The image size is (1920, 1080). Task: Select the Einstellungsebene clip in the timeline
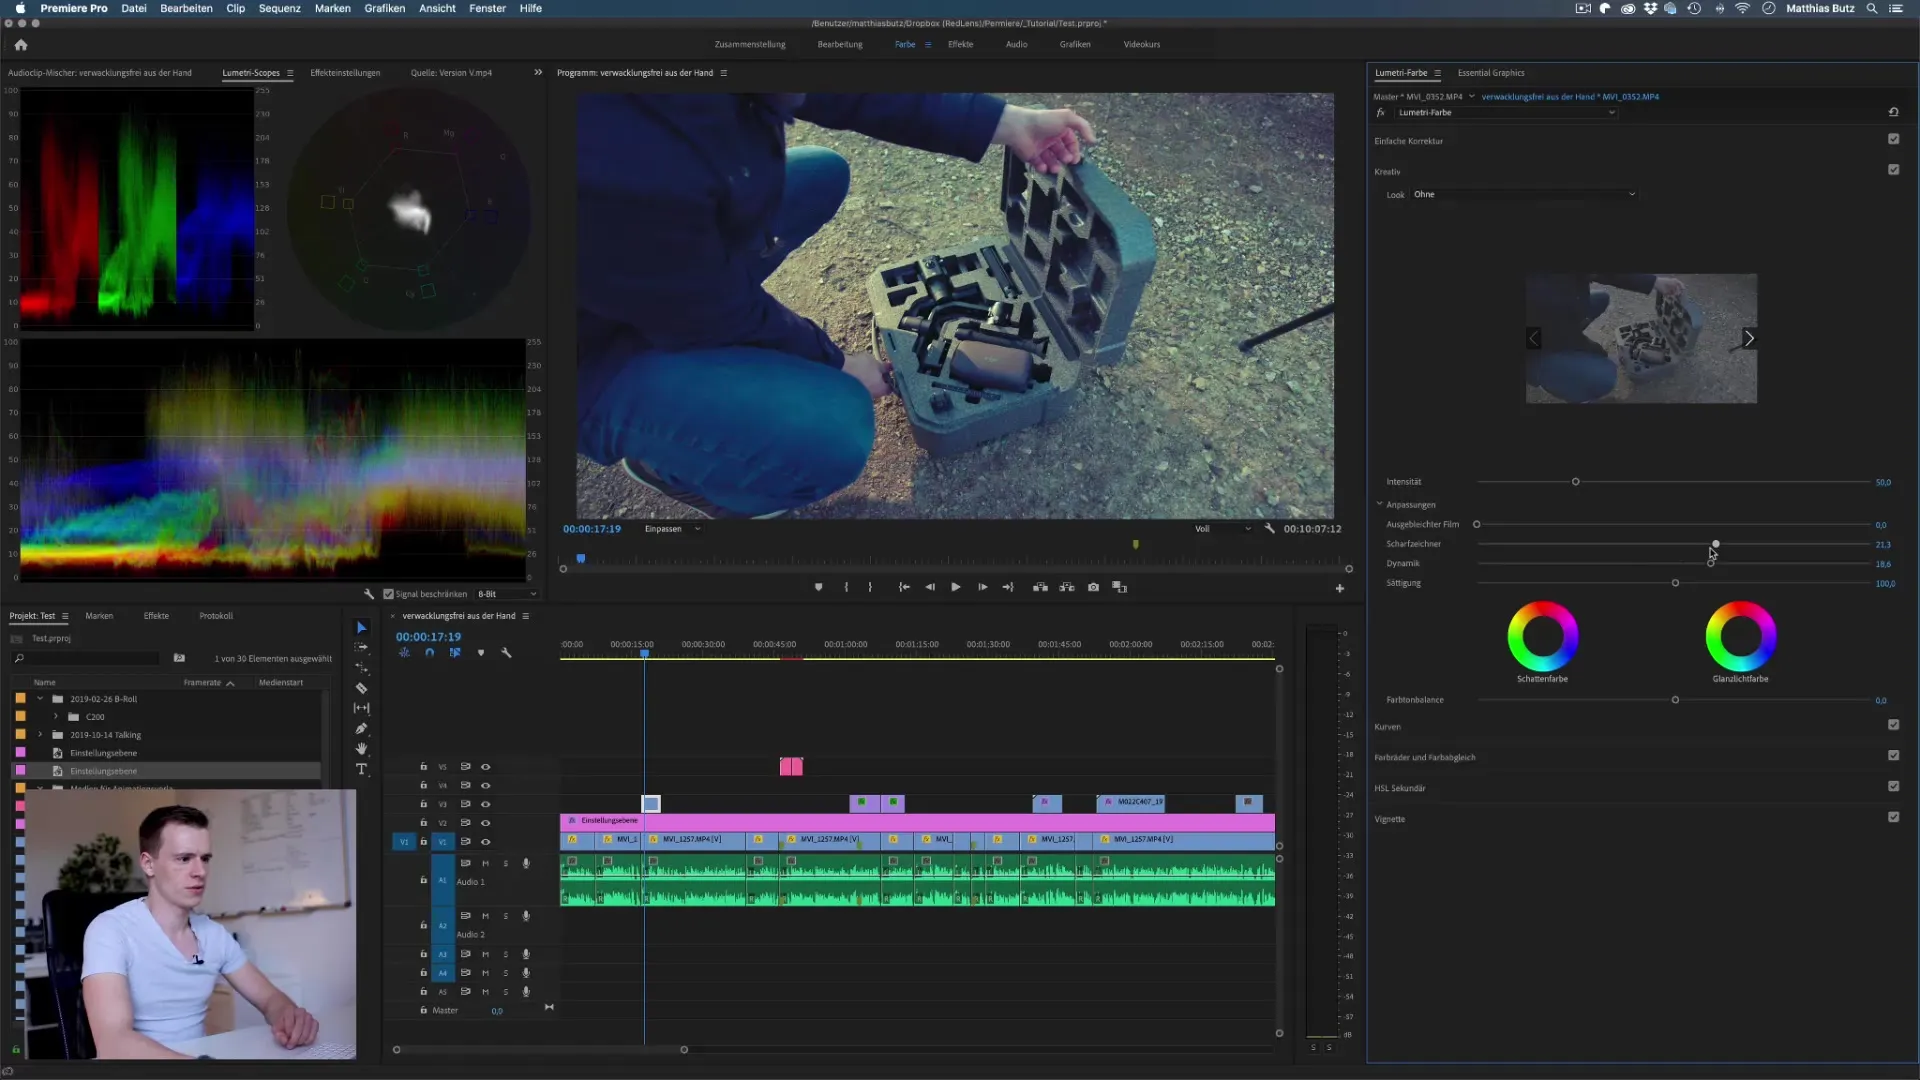(917, 821)
